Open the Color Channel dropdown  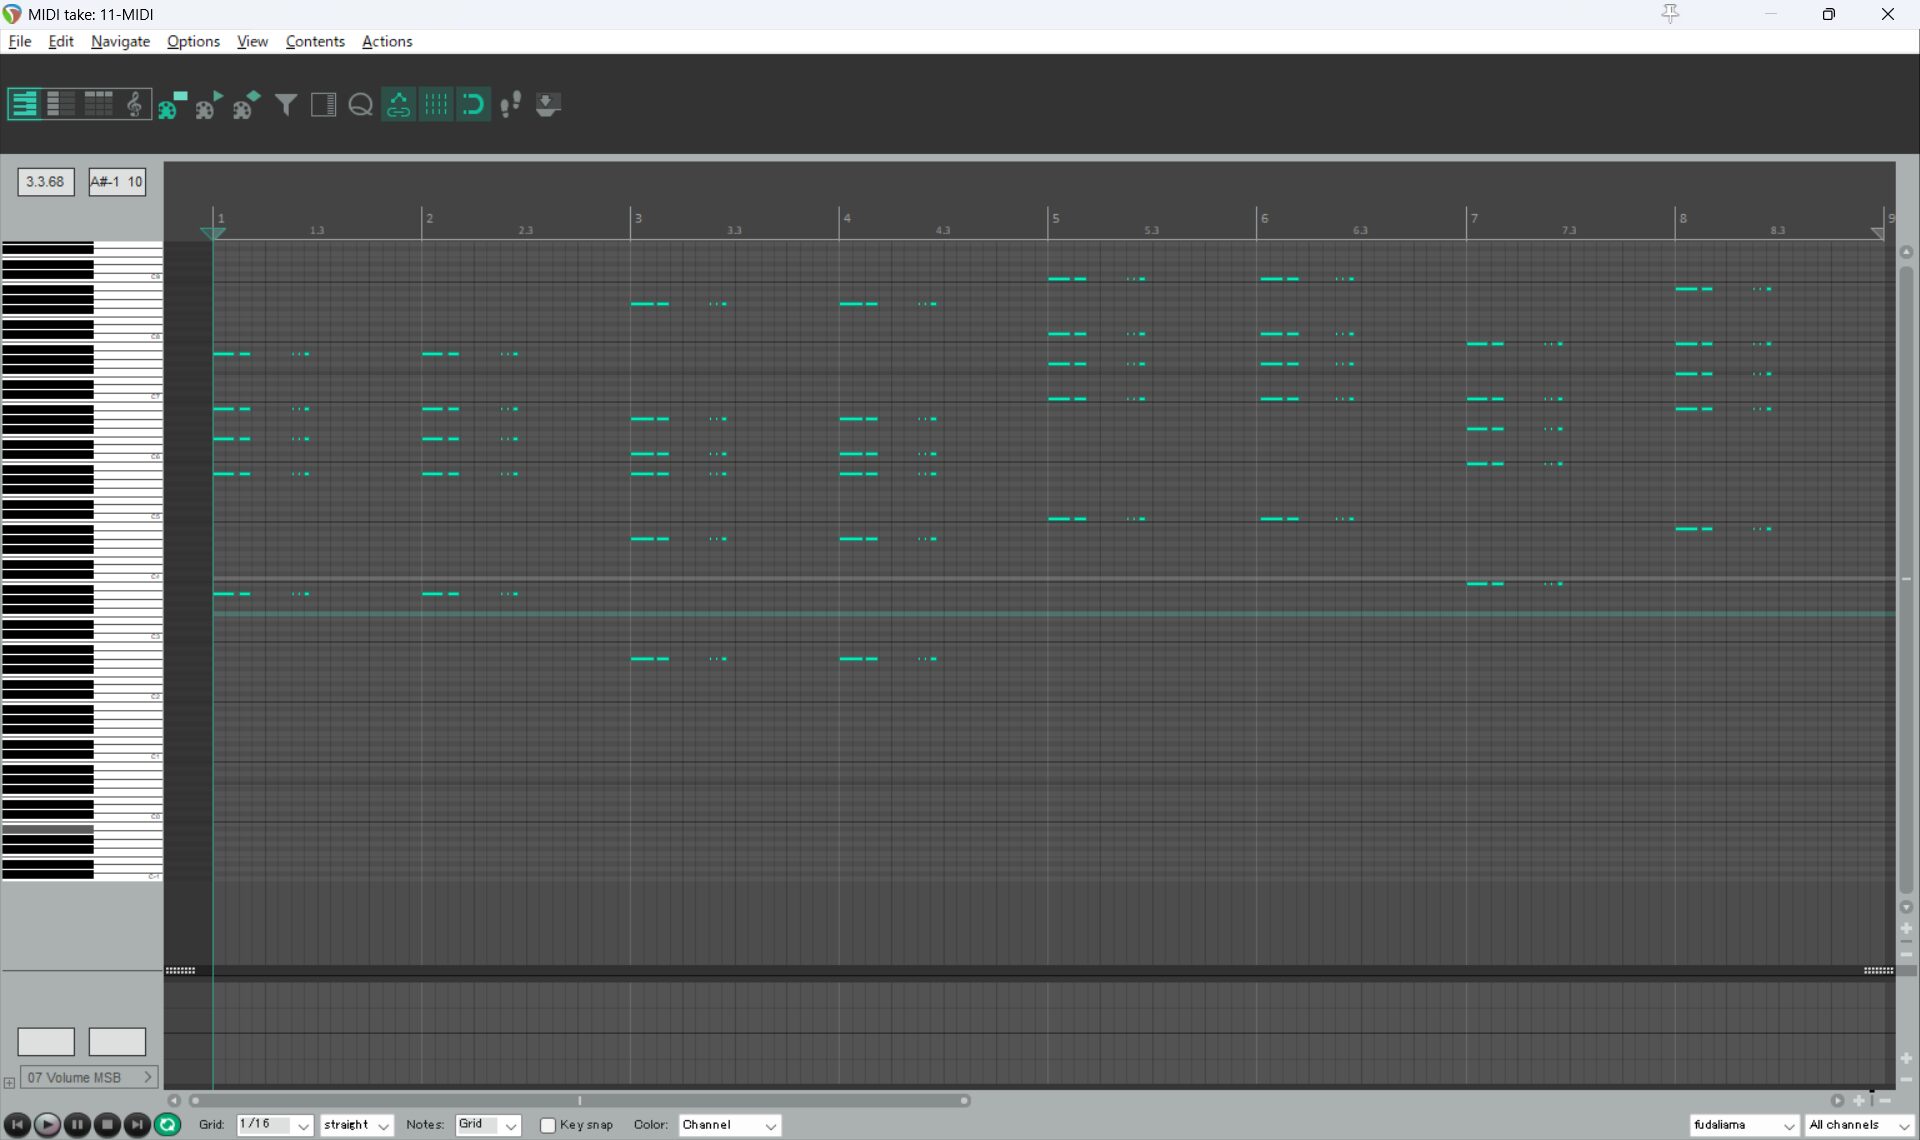729,1125
